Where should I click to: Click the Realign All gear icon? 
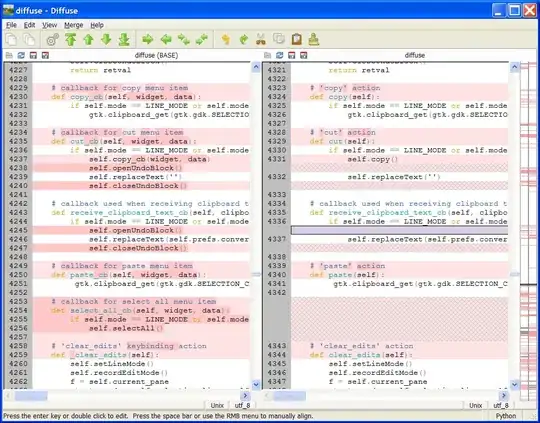click(x=52, y=40)
